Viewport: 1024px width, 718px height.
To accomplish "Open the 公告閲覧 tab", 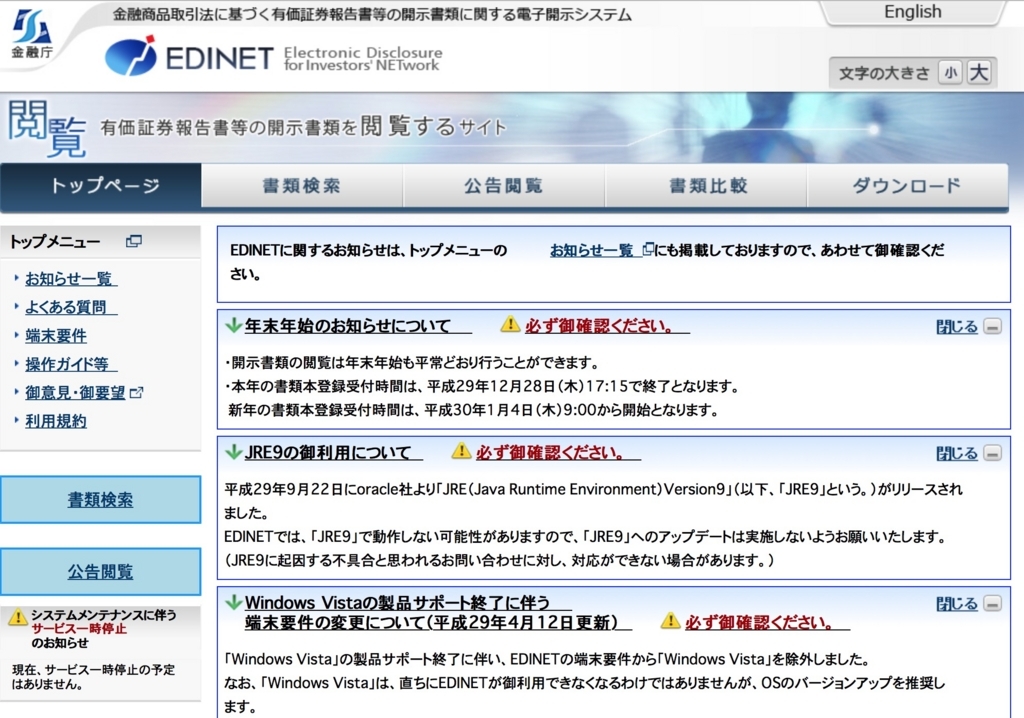I will (x=504, y=186).
